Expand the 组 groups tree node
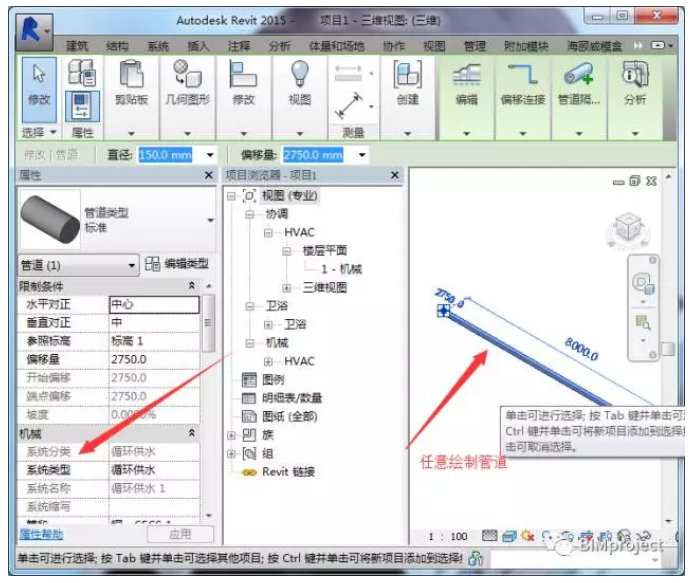 coord(231,454)
